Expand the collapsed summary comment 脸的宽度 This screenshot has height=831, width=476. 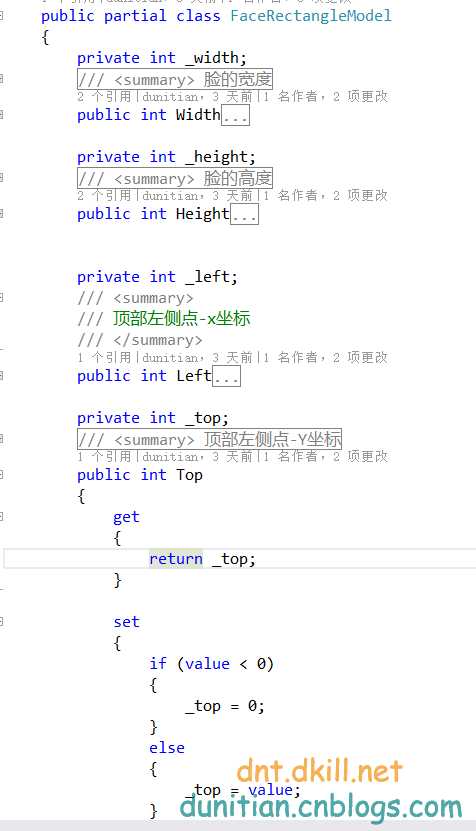(175, 79)
